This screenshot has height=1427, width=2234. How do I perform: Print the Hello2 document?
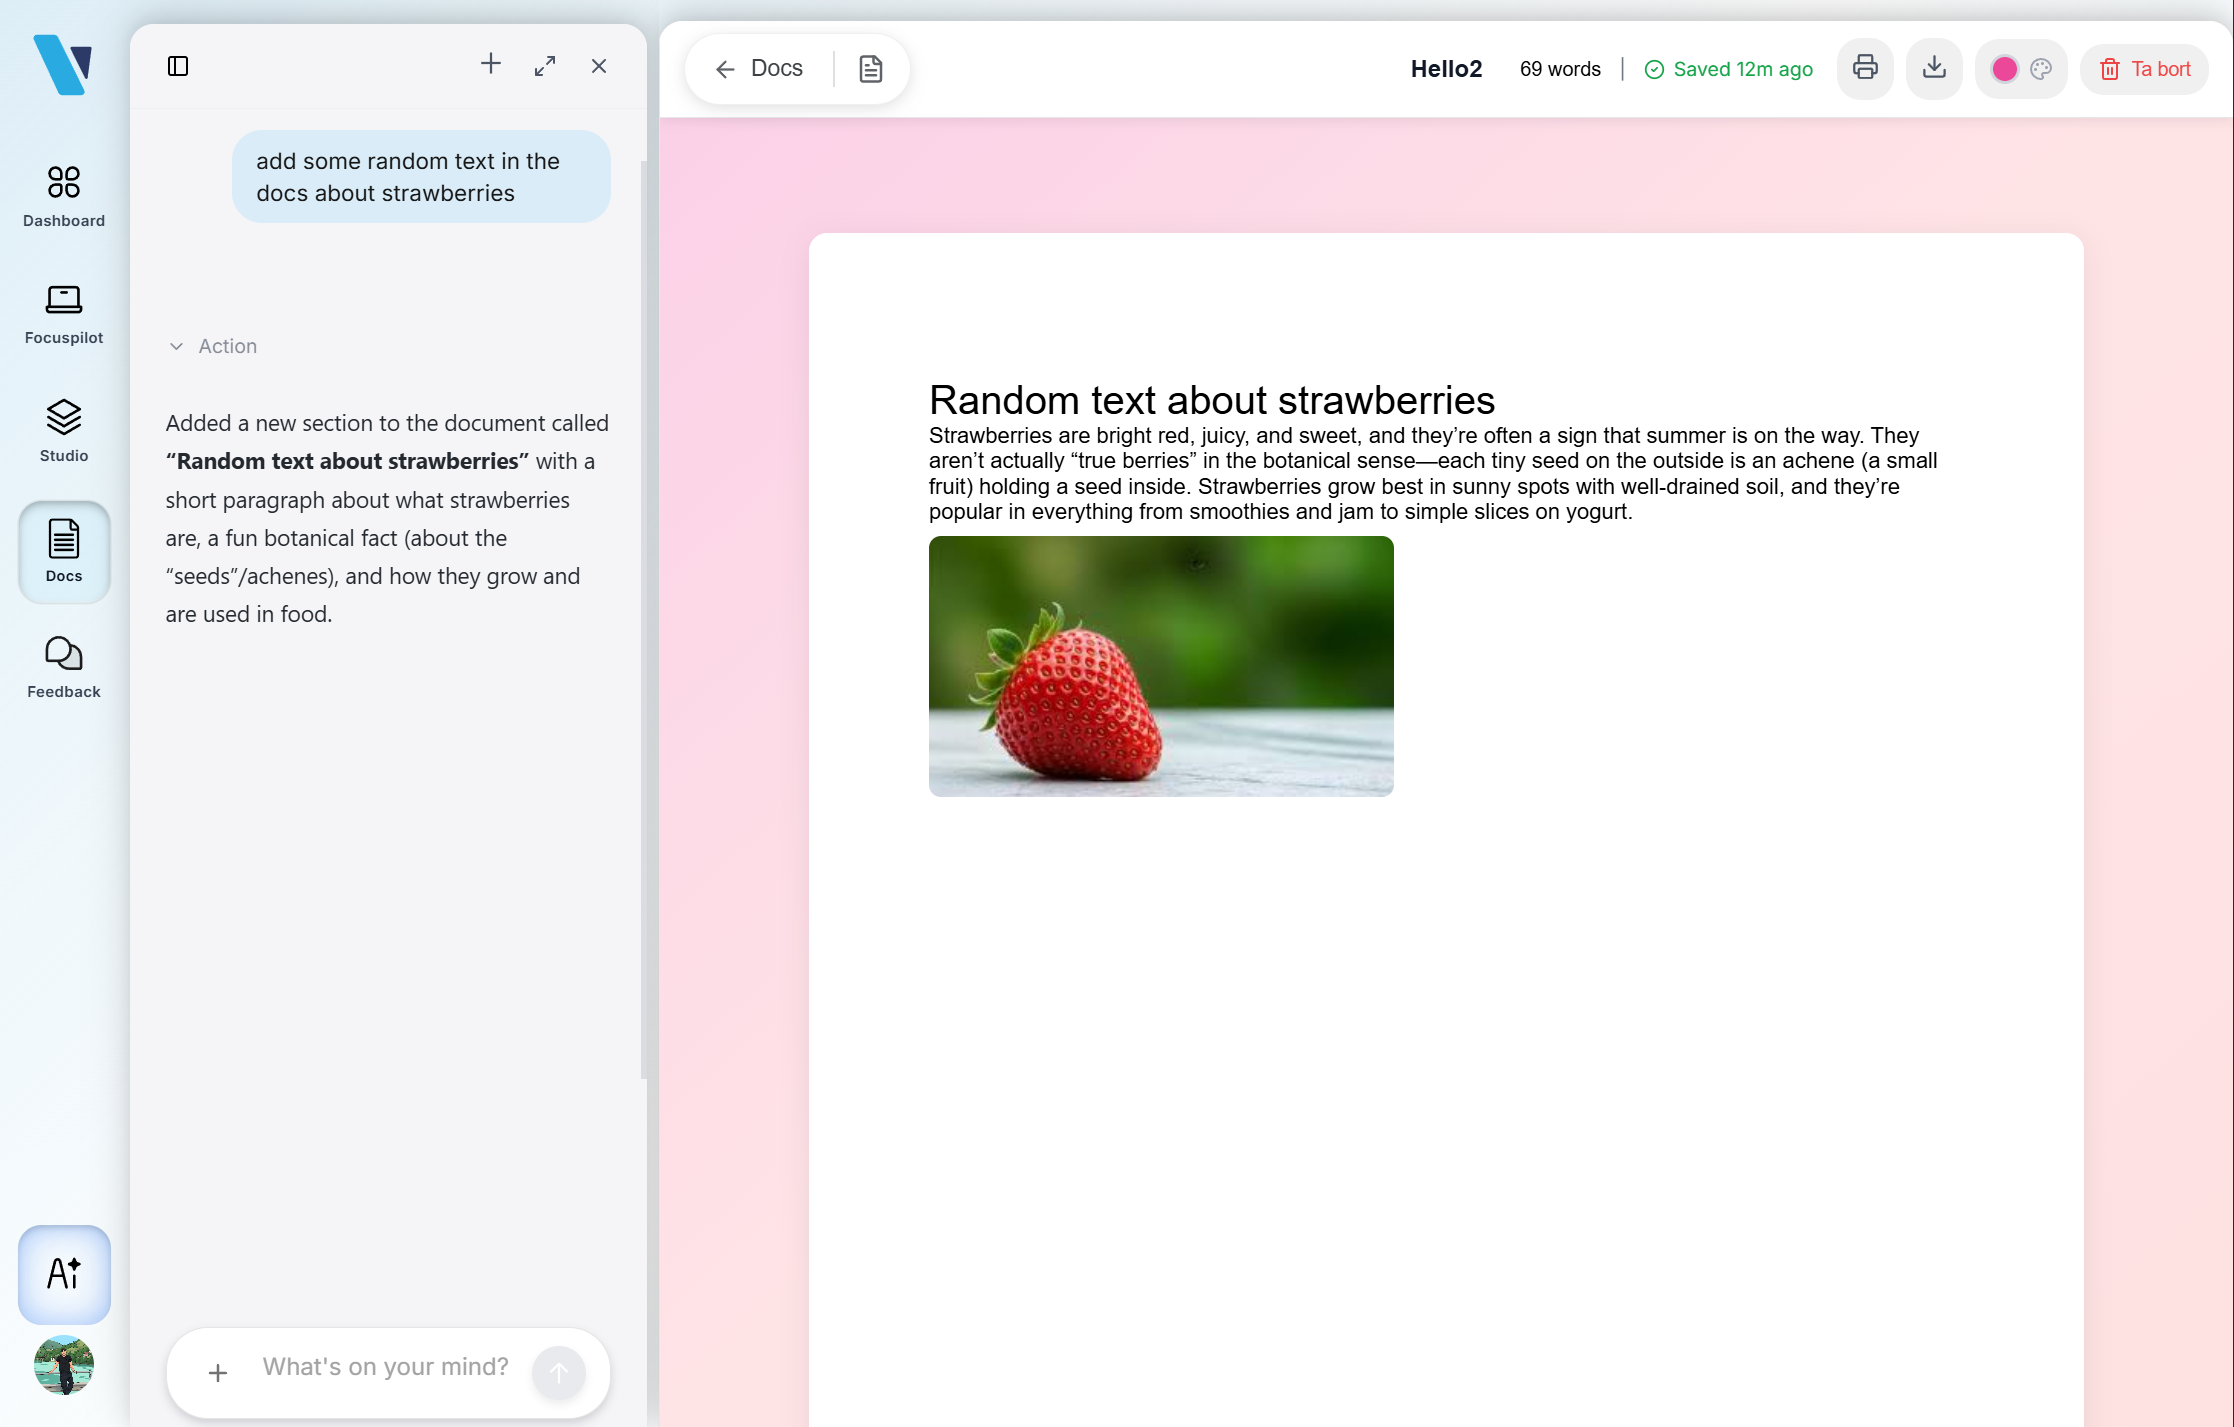(1865, 69)
